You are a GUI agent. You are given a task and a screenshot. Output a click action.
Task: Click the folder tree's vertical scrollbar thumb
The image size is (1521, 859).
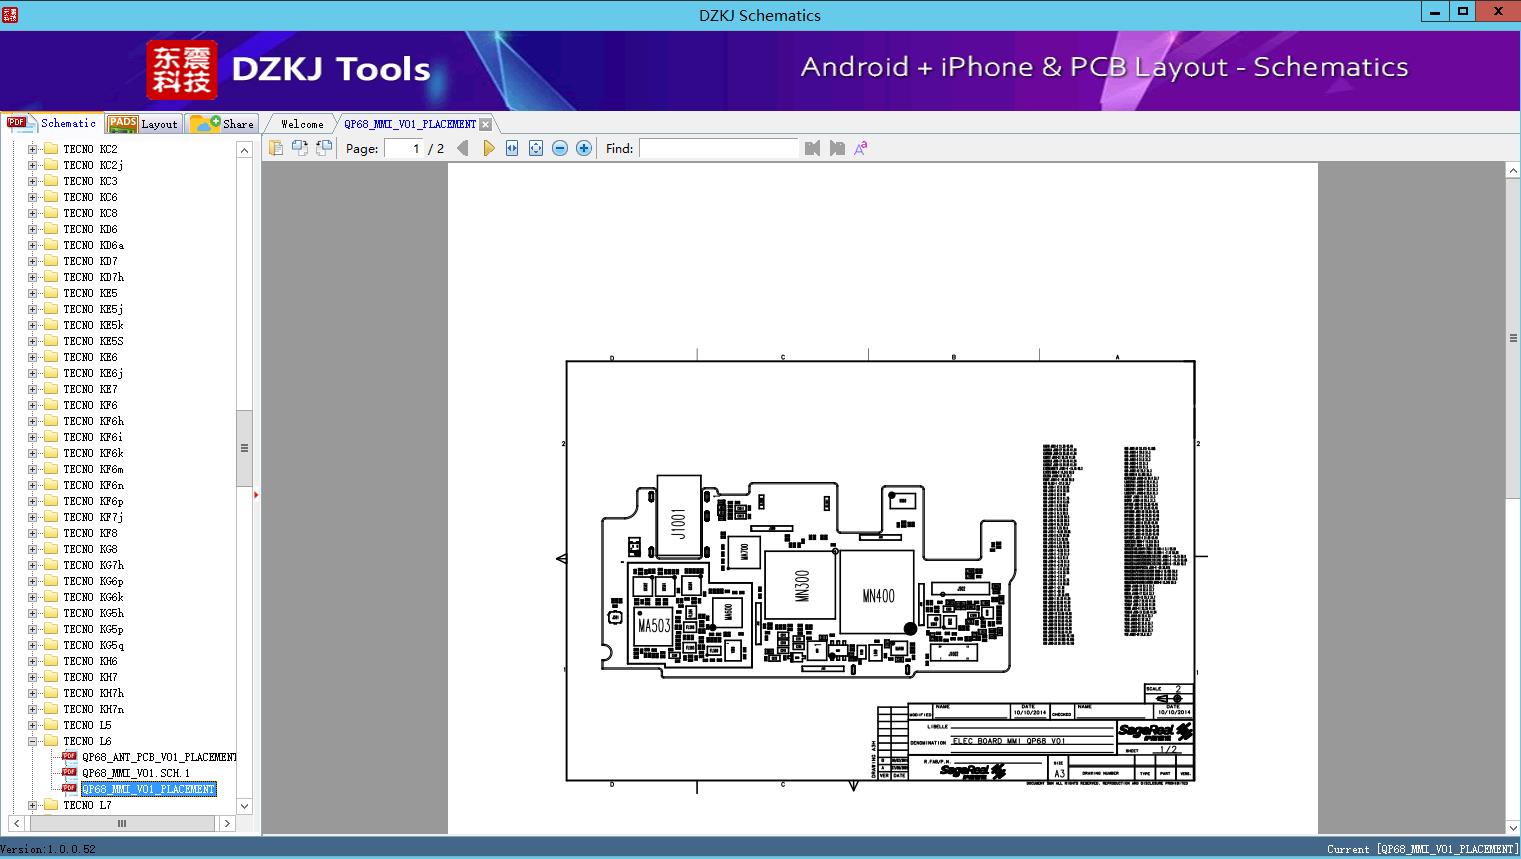(244, 448)
